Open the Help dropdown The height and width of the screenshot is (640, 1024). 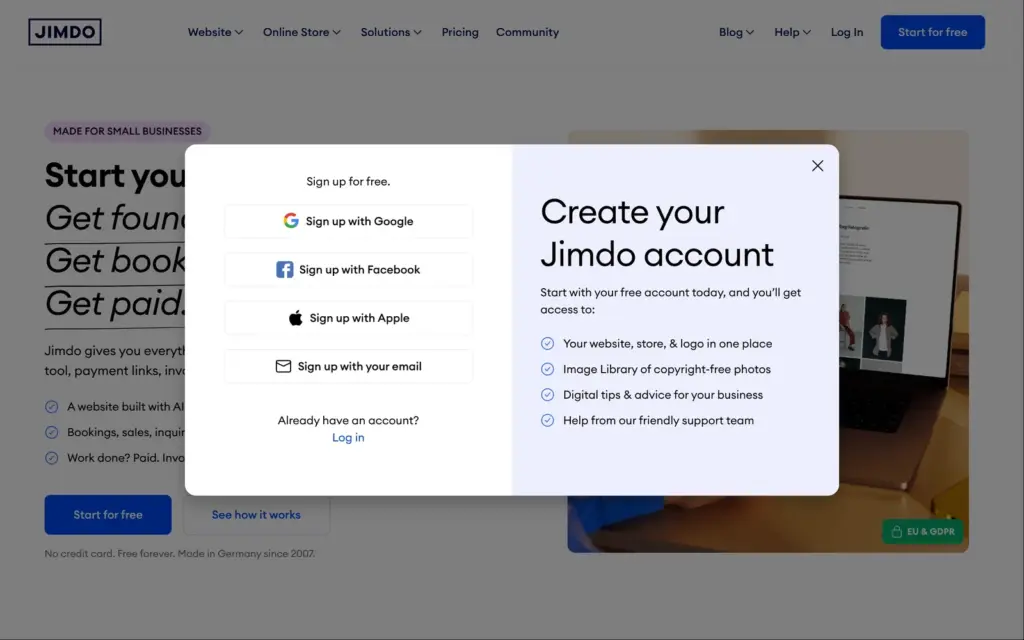pyautogui.click(x=792, y=32)
